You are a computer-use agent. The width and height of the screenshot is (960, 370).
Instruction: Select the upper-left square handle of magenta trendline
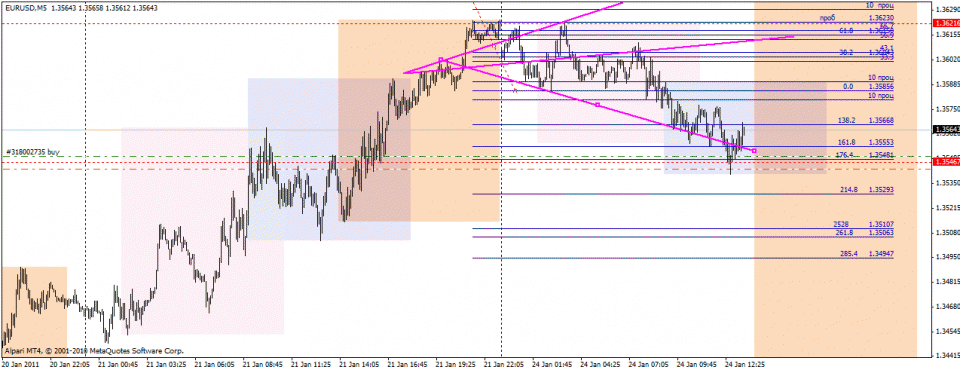coord(441,59)
